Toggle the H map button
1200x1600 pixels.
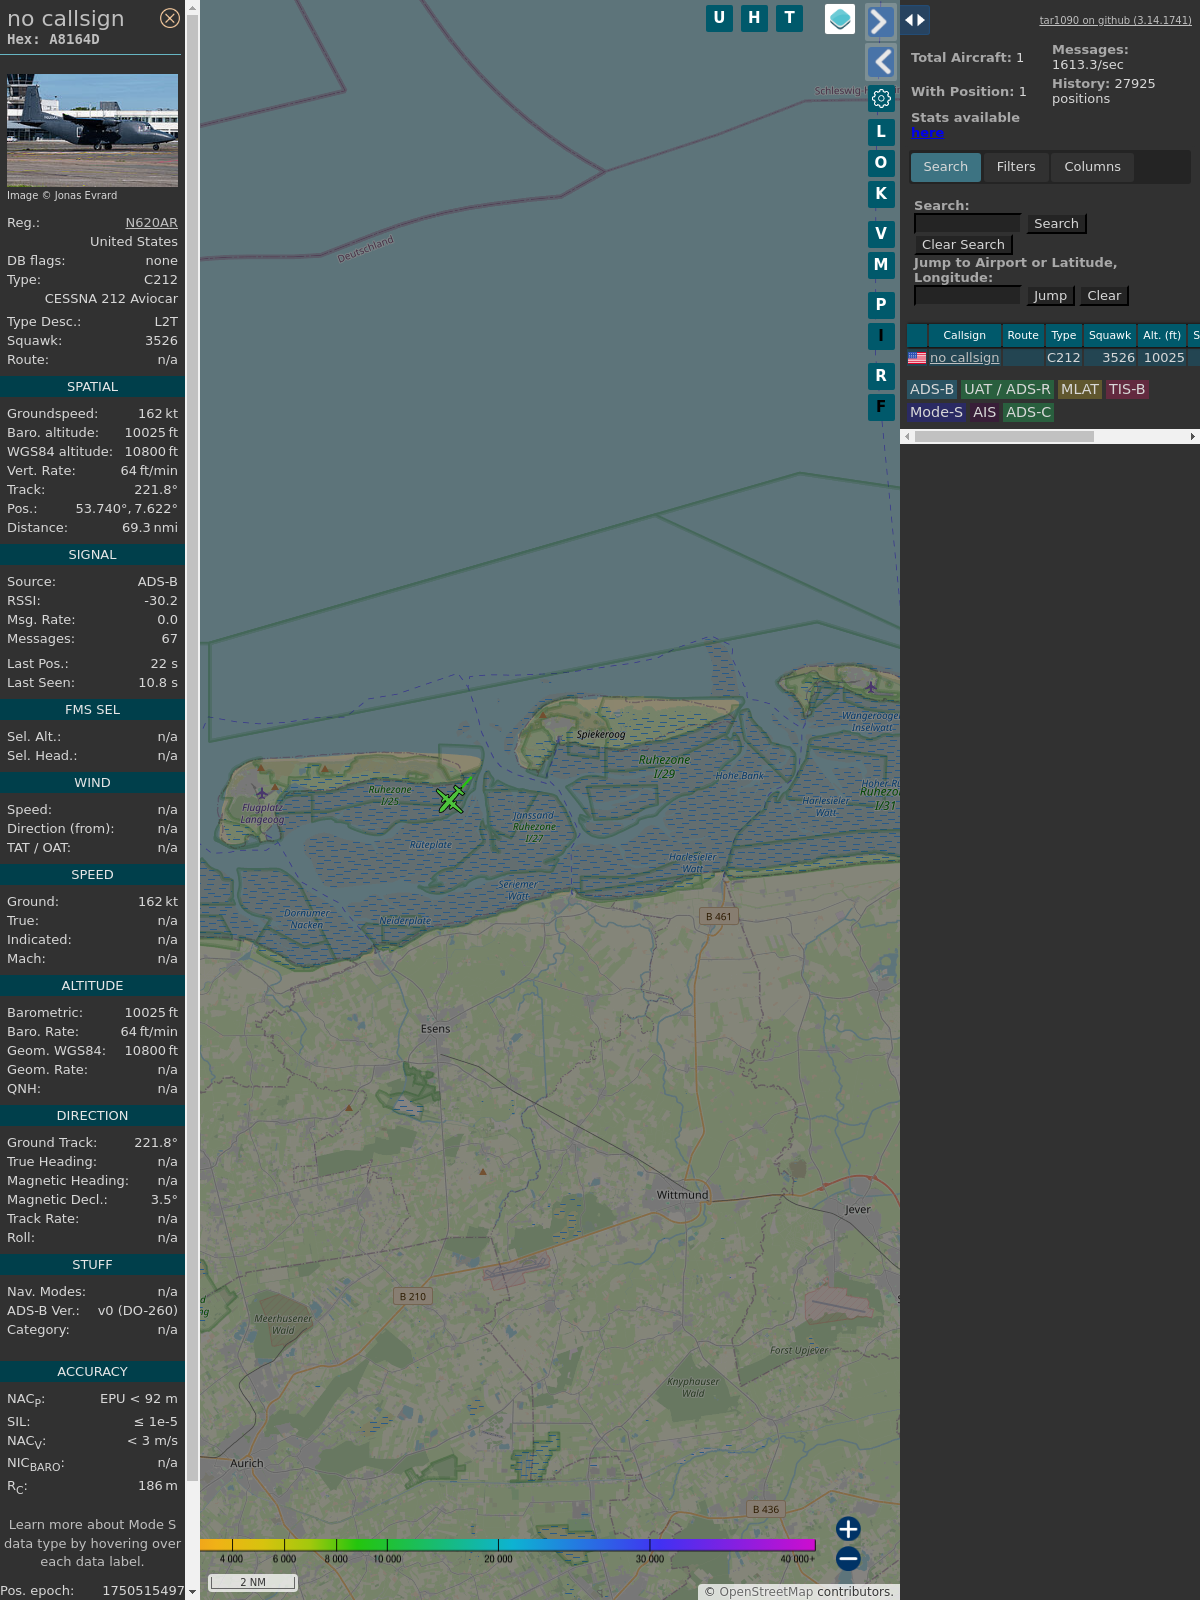[x=754, y=18]
